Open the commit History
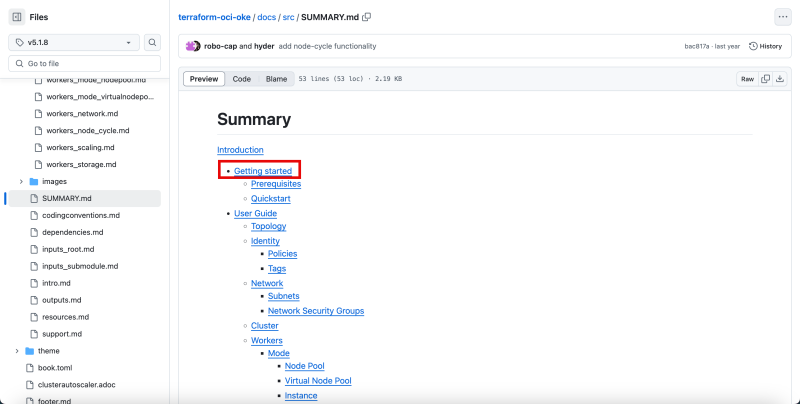The image size is (800, 404). pos(765,46)
